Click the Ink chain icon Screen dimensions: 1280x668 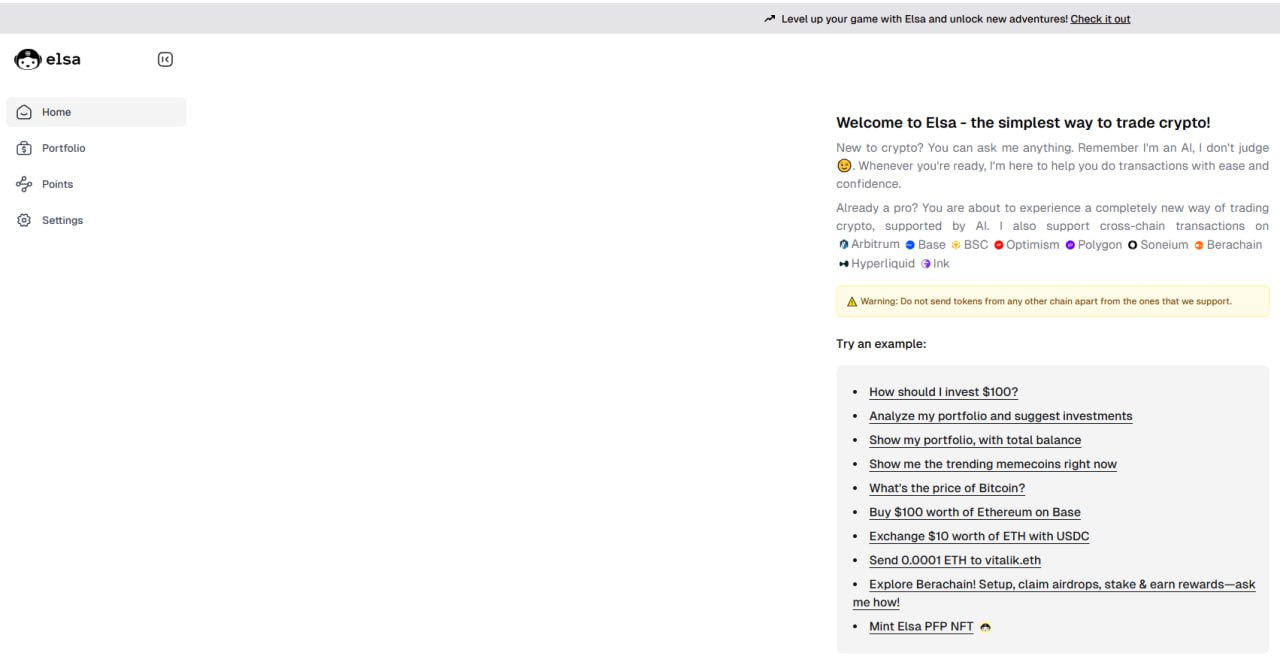[x=926, y=264]
